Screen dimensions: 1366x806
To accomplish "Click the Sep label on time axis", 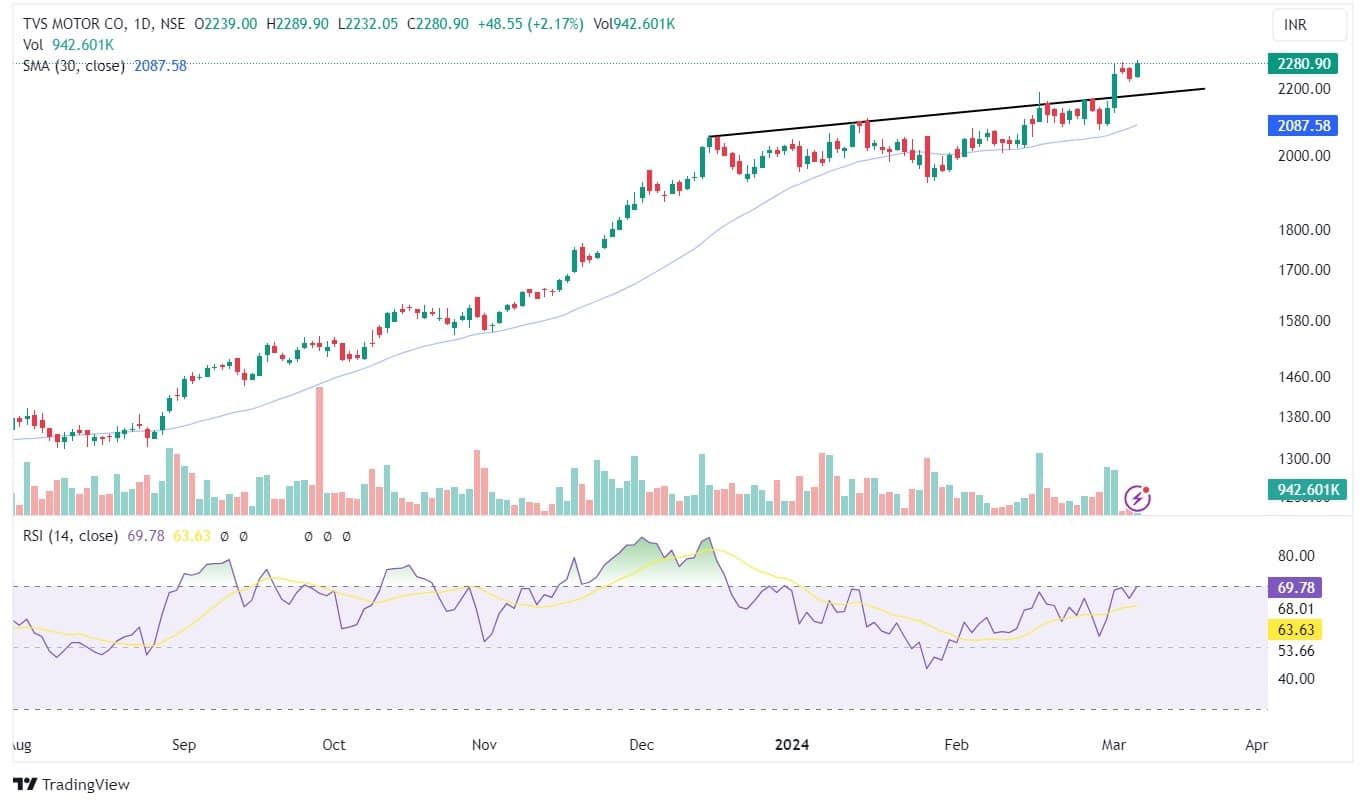I will point(184,745).
